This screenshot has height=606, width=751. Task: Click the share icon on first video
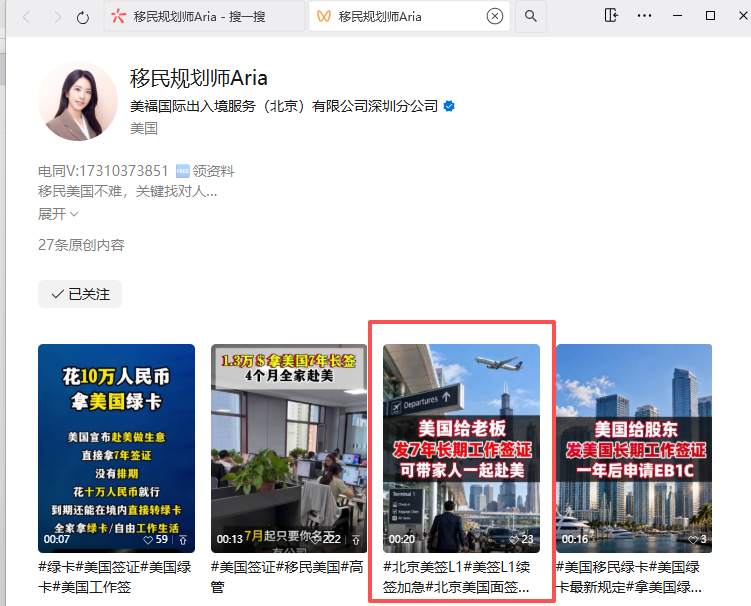click(x=183, y=540)
